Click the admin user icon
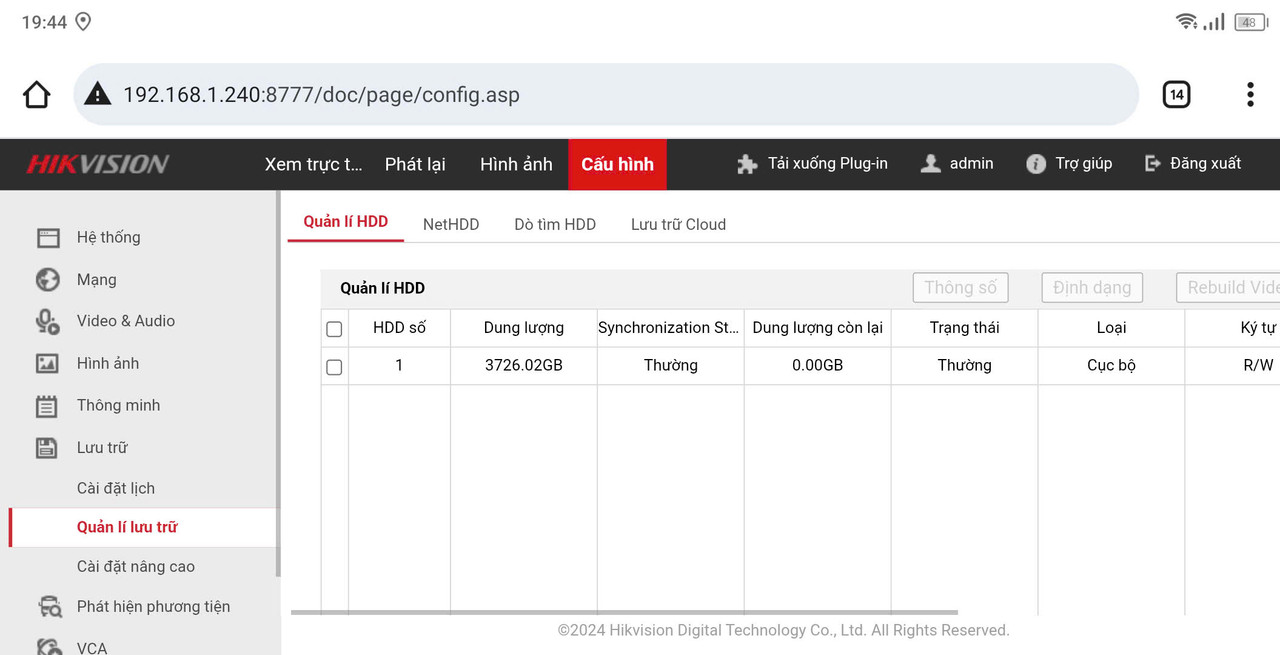The width and height of the screenshot is (1280, 655). [x=930, y=164]
